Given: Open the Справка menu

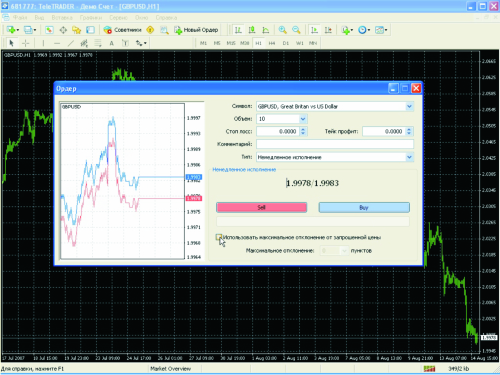Looking at the screenshot, I should [166, 17].
